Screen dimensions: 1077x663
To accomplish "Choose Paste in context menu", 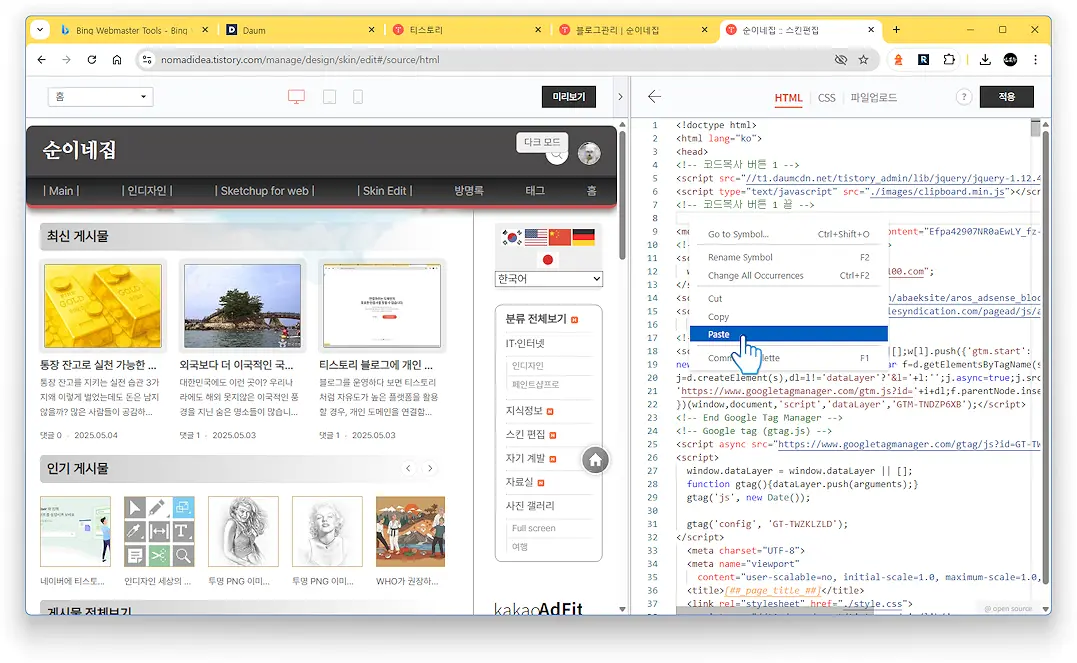I will pos(789,335).
